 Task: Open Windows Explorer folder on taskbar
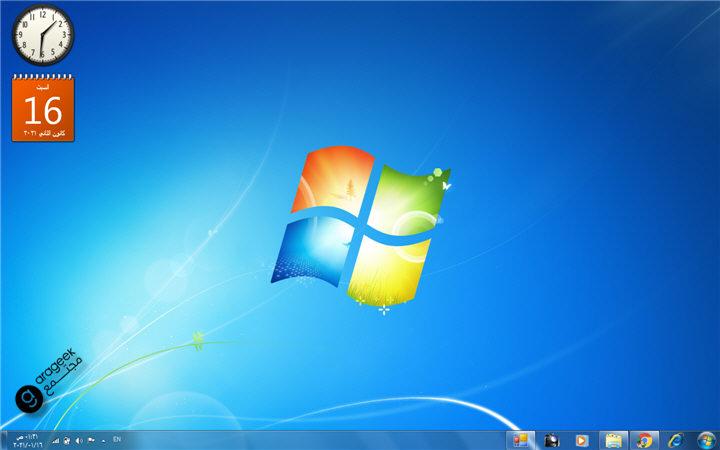(613, 440)
